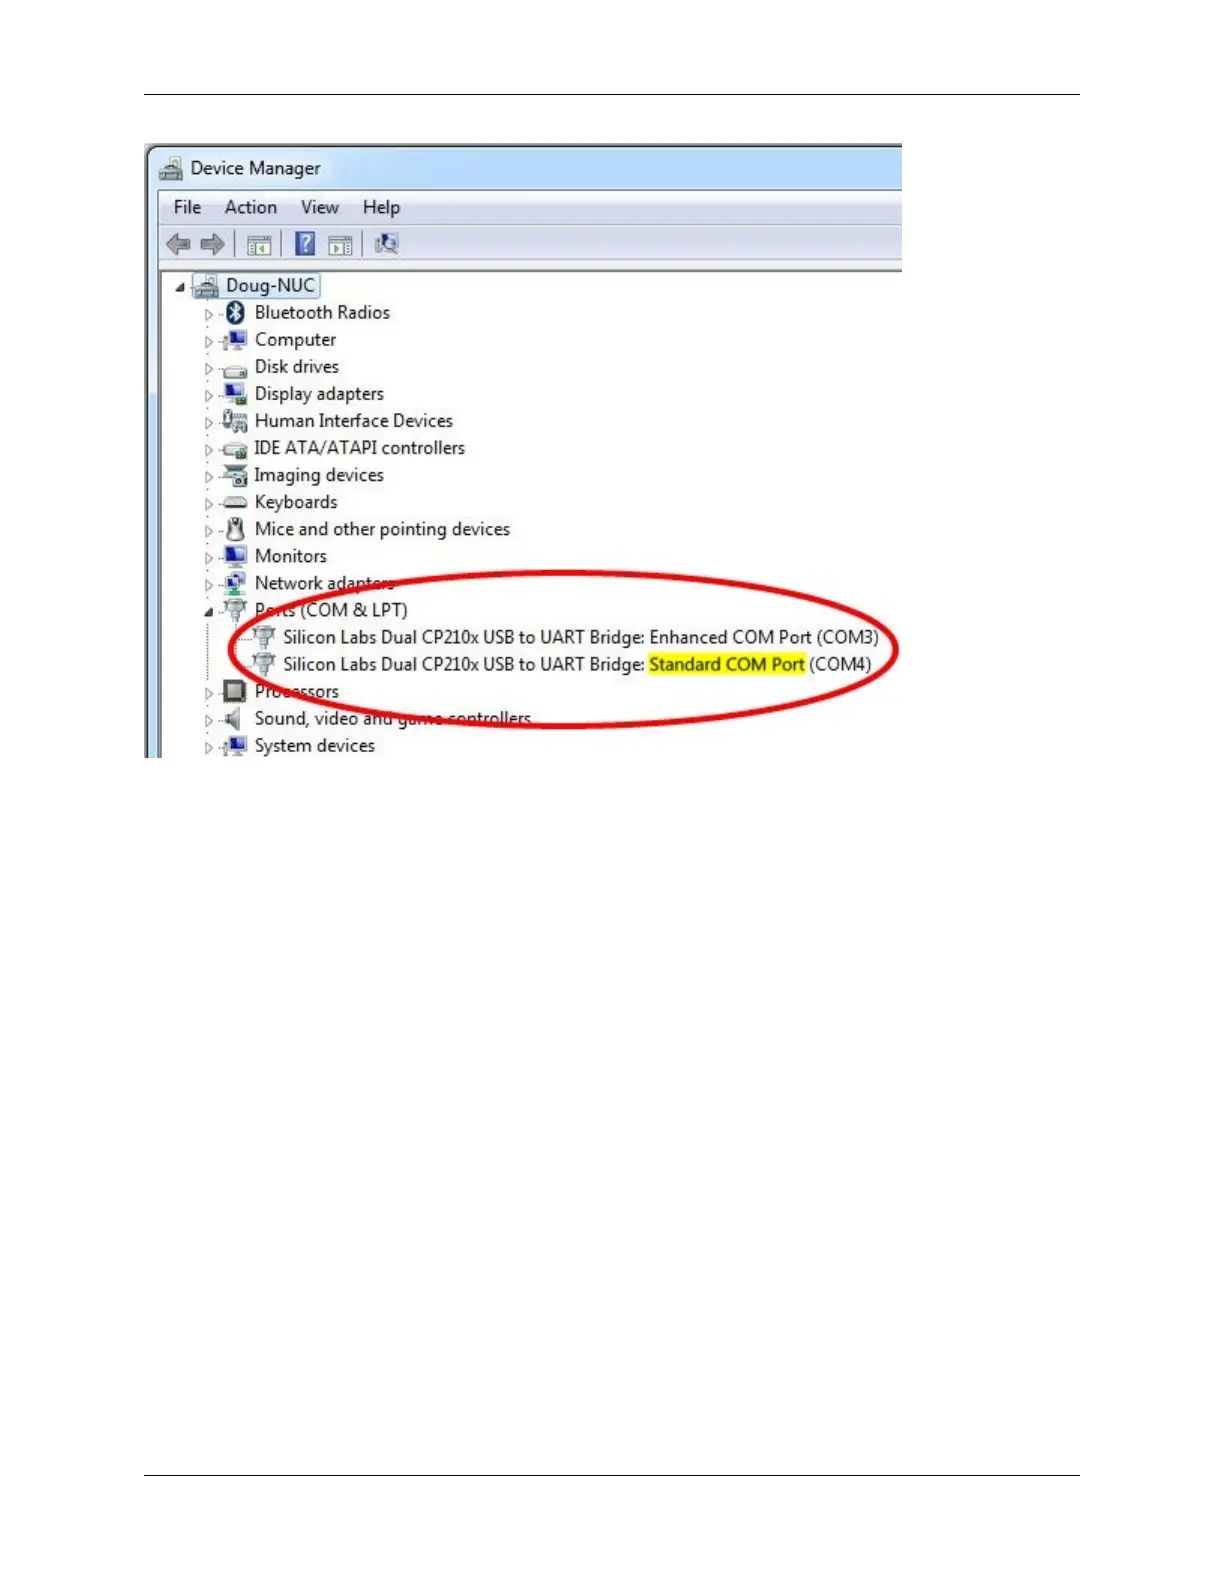The height and width of the screenshot is (1584, 1224).
Task: Select the Human Interface Devices label
Action: (354, 421)
